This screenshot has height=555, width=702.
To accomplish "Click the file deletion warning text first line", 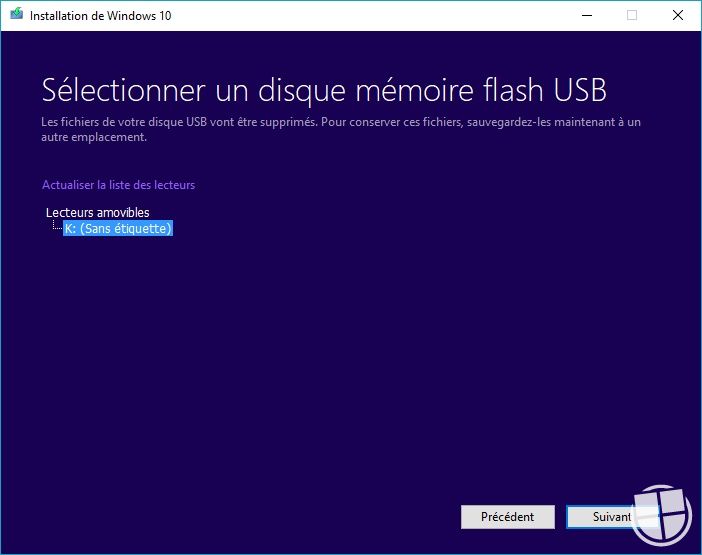I will tap(340, 122).
